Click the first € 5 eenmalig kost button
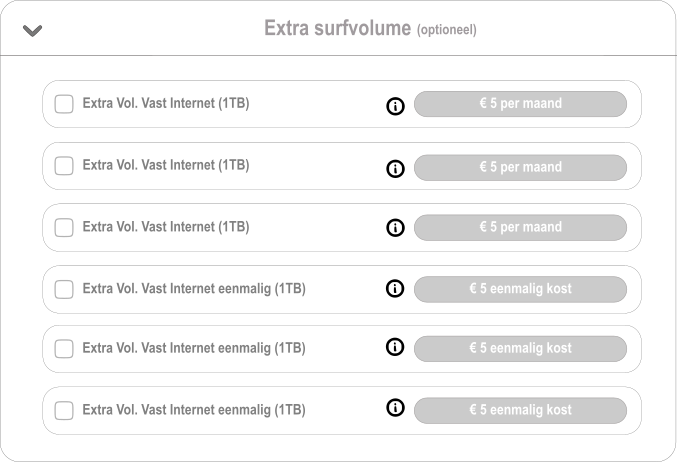The height and width of the screenshot is (462, 677). click(520, 289)
